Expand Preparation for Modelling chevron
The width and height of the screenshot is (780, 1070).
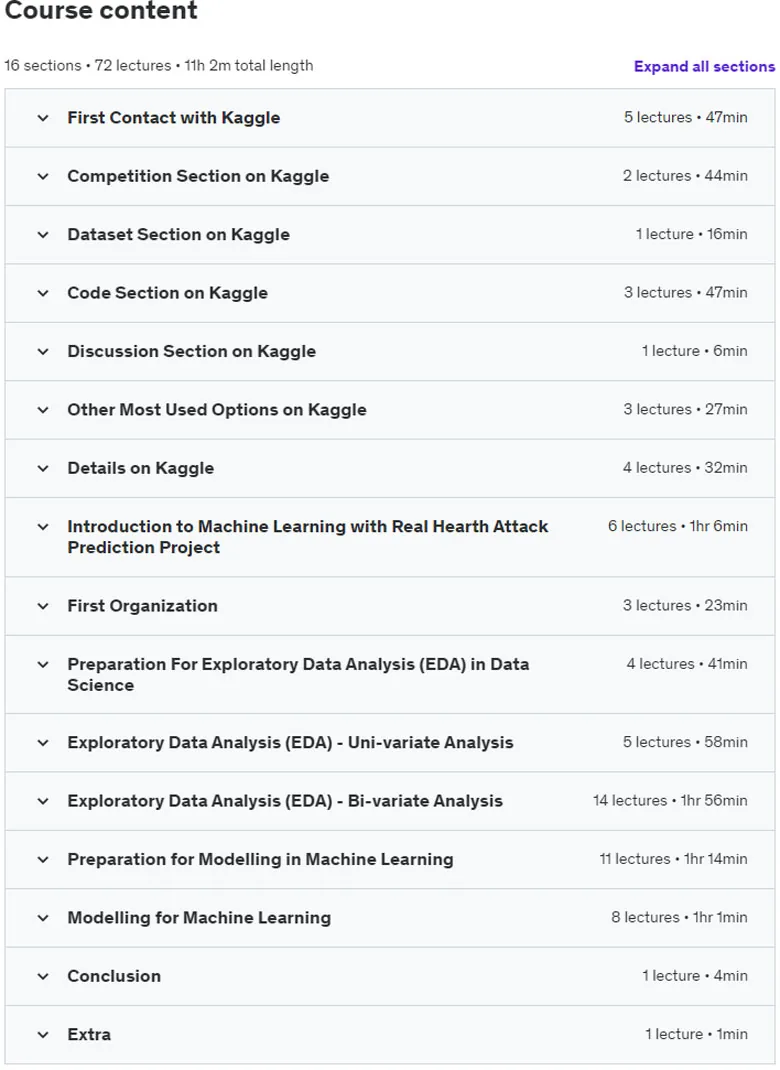coord(43,859)
